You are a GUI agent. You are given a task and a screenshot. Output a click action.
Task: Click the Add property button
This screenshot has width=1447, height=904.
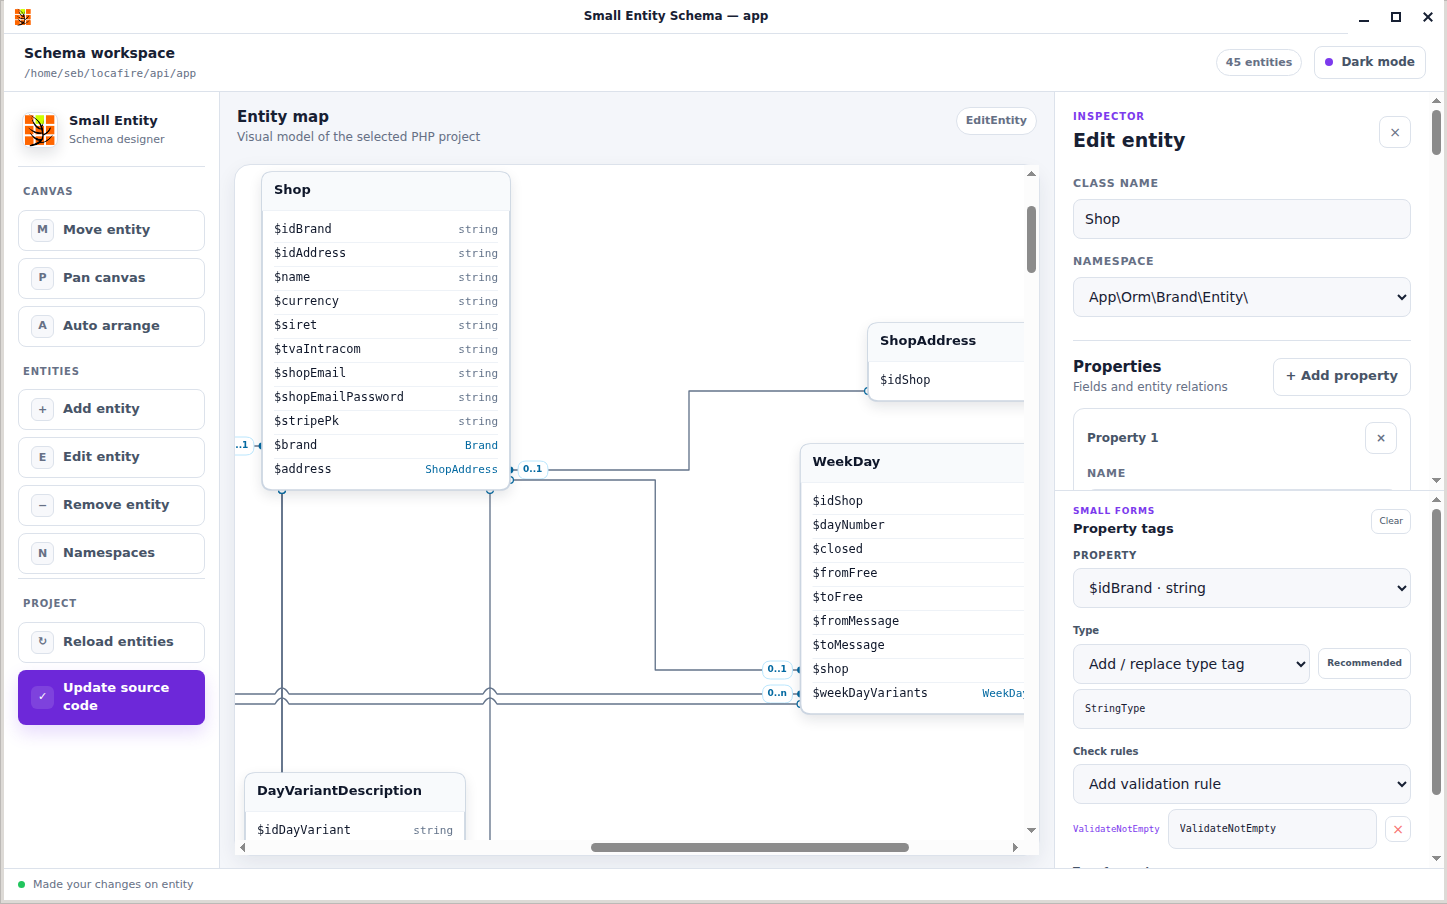pyautogui.click(x=1342, y=376)
